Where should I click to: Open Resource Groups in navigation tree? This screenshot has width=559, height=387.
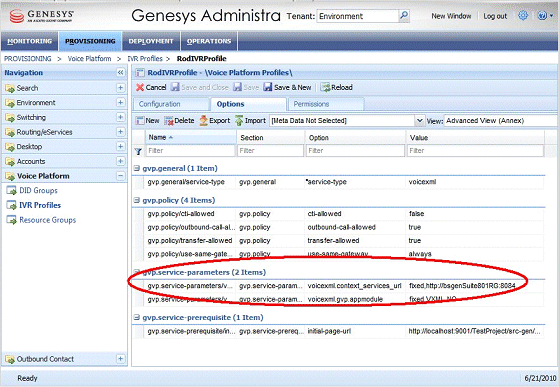[48, 220]
